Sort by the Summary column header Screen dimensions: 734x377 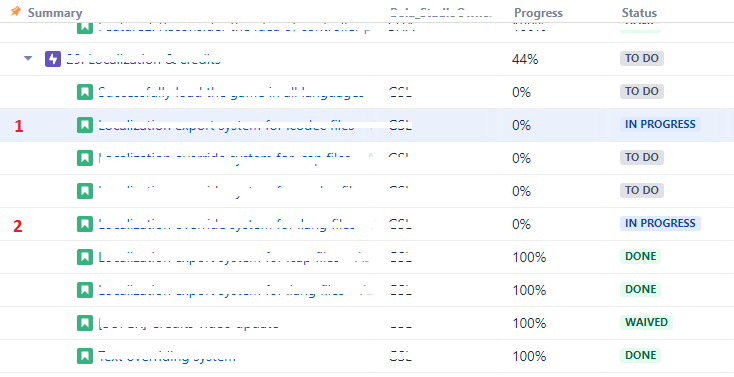55,13
